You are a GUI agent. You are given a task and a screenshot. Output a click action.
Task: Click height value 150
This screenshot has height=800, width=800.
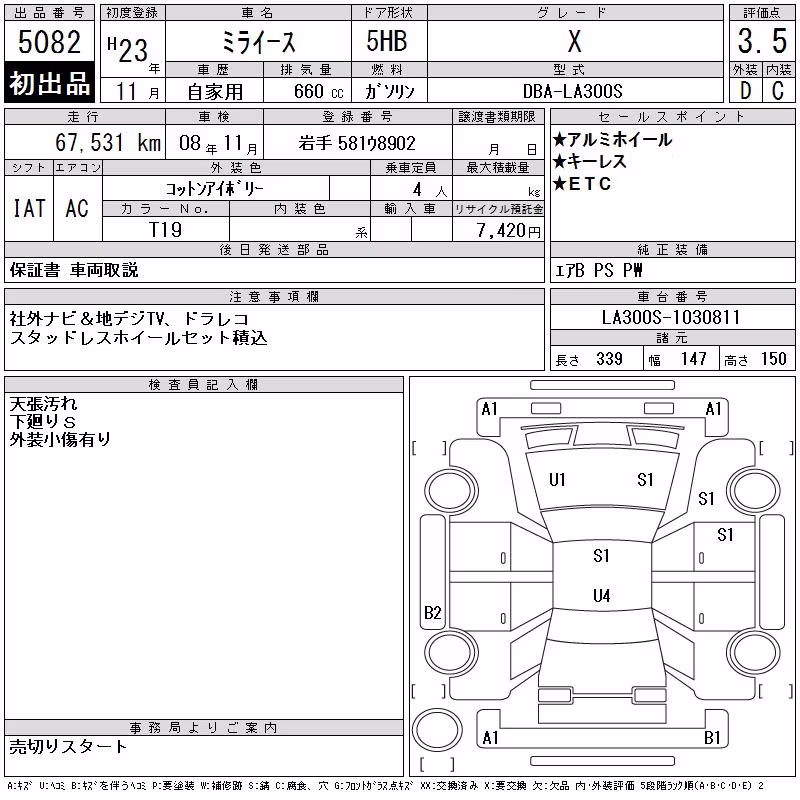[x=773, y=359]
